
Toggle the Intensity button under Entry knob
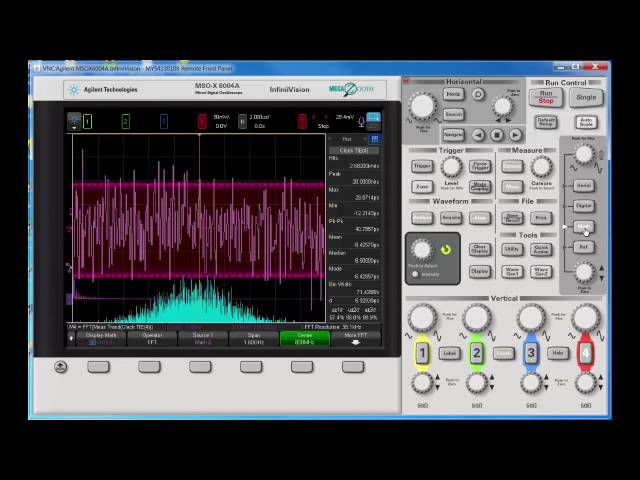(x=415, y=274)
